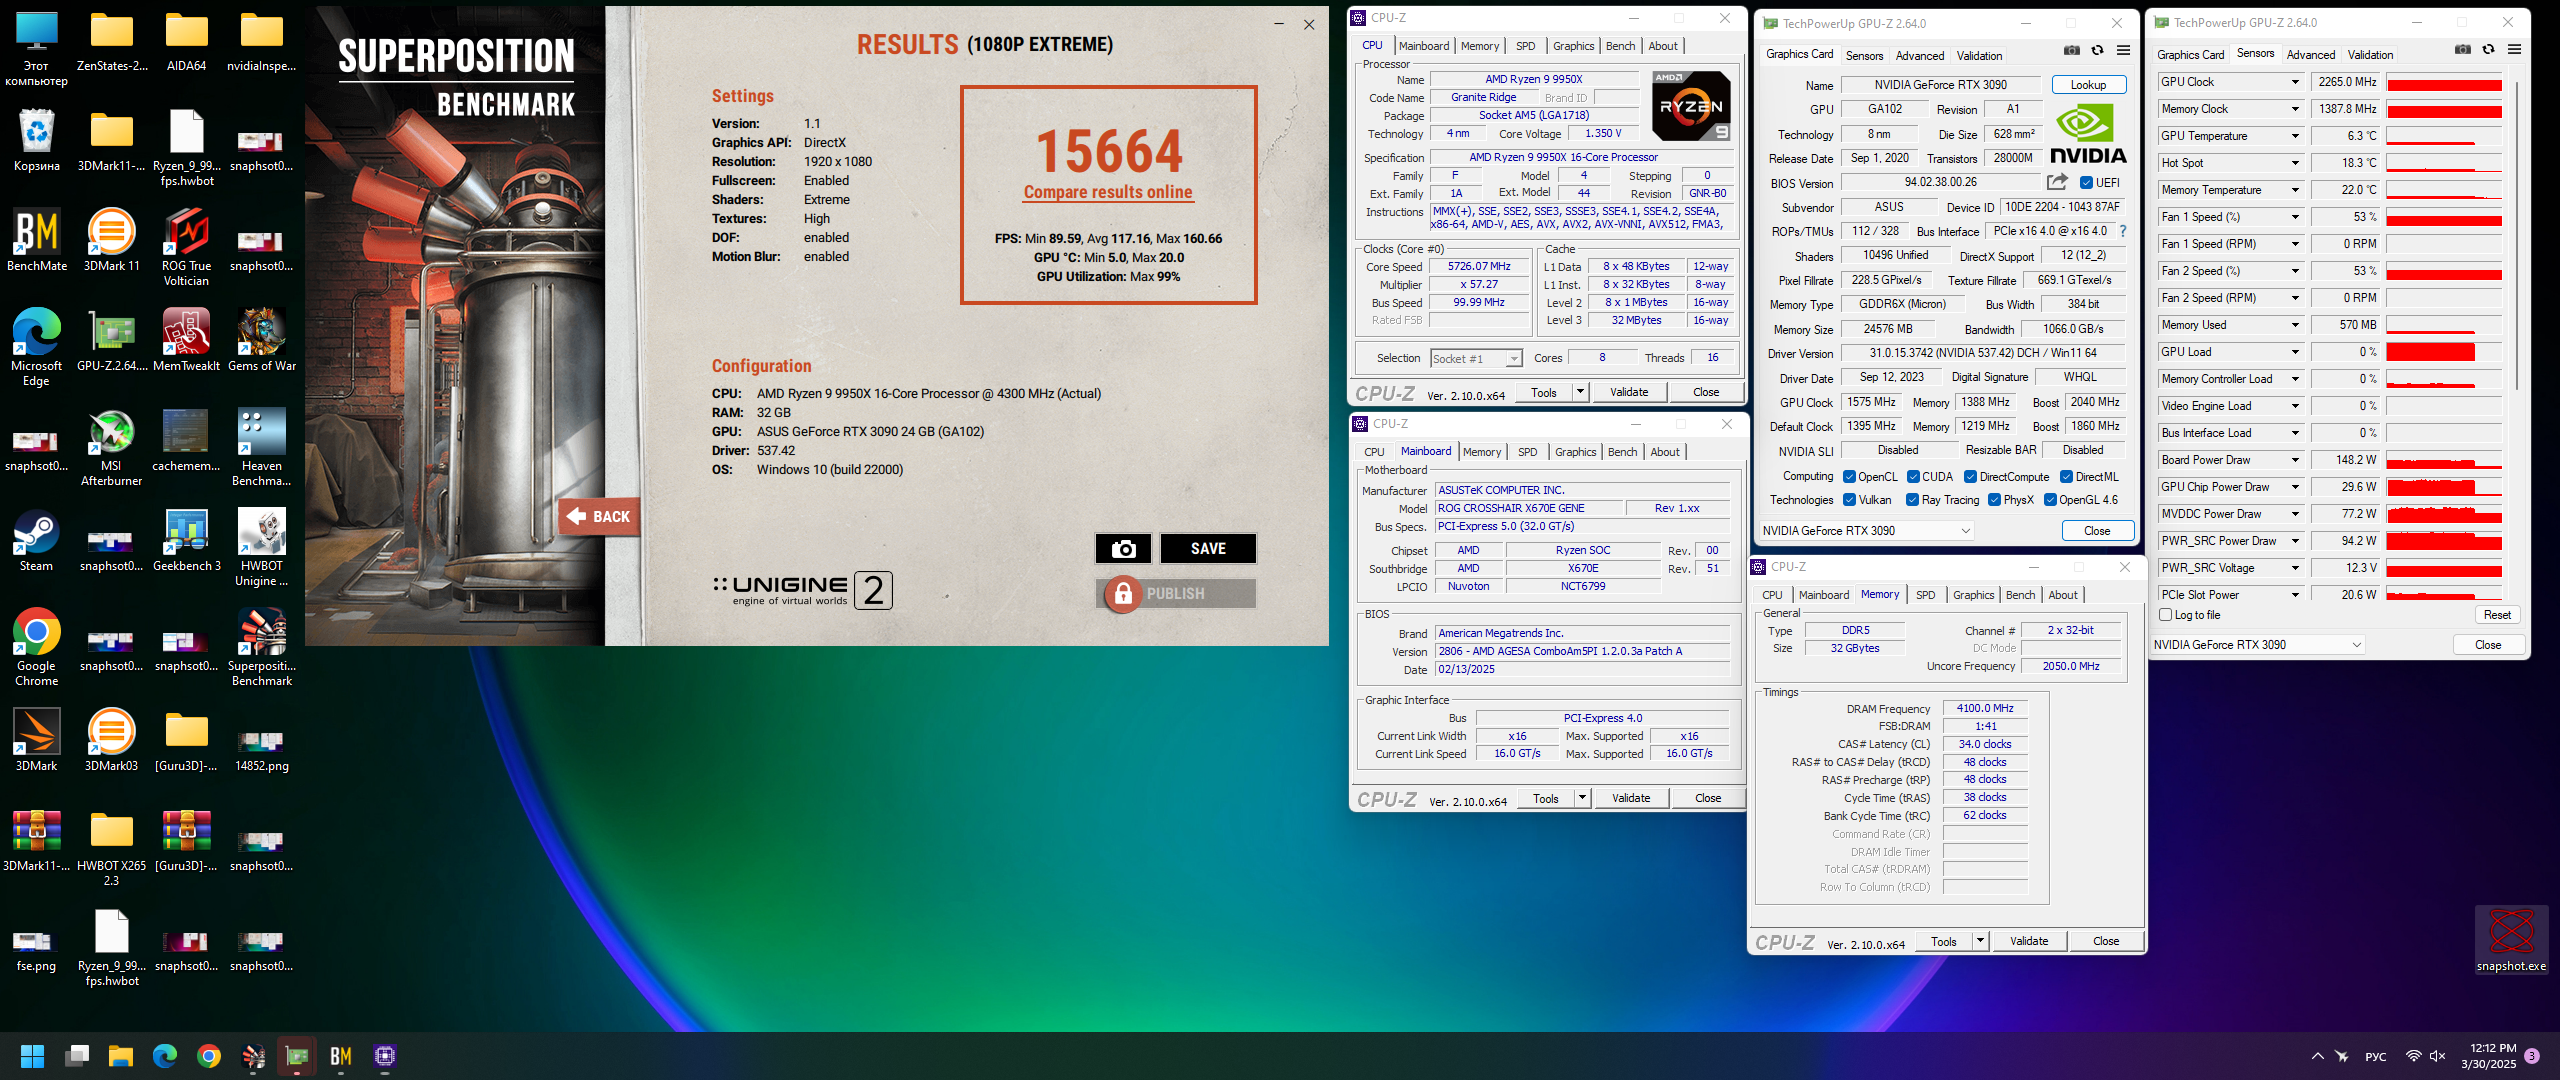
Task: Toggle UEFI checkbox in GPU-Z
Action: [x=2087, y=183]
